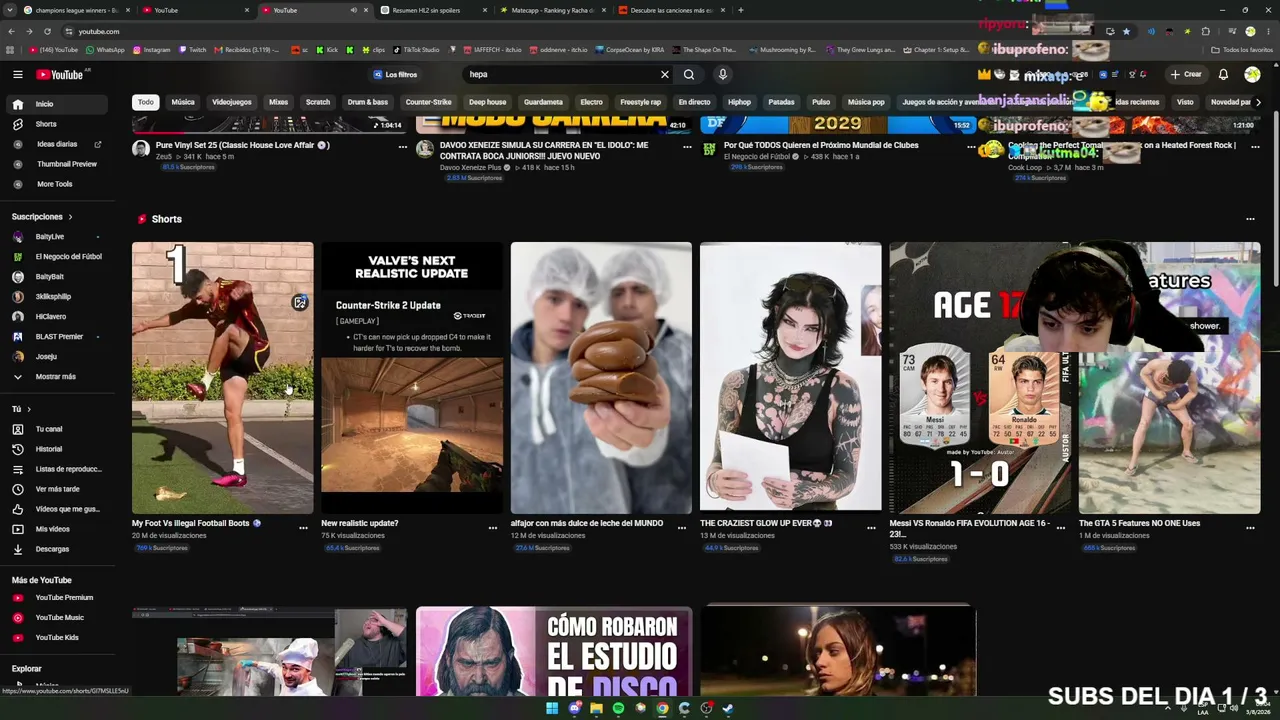1280x720 pixels.
Task: Open El Negocio del Fútbol subscription
Action: coord(57,257)
